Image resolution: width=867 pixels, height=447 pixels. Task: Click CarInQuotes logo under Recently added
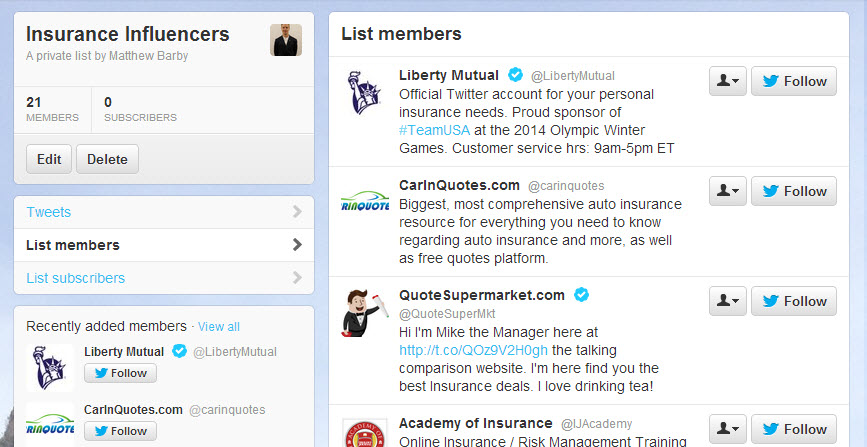coord(50,424)
